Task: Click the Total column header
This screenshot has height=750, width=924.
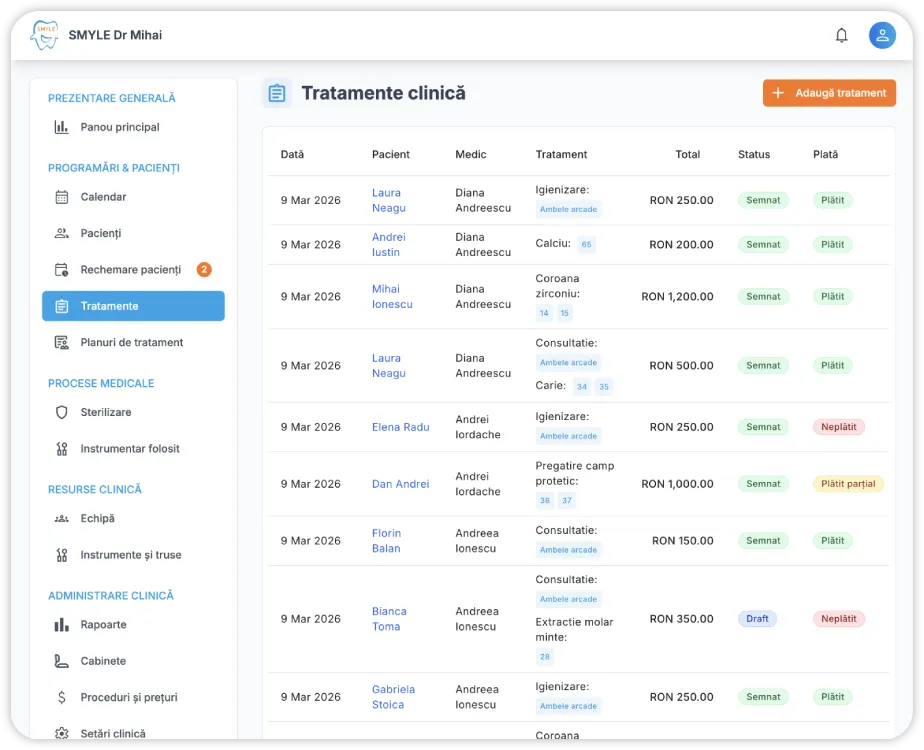Action: pos(687,154)
